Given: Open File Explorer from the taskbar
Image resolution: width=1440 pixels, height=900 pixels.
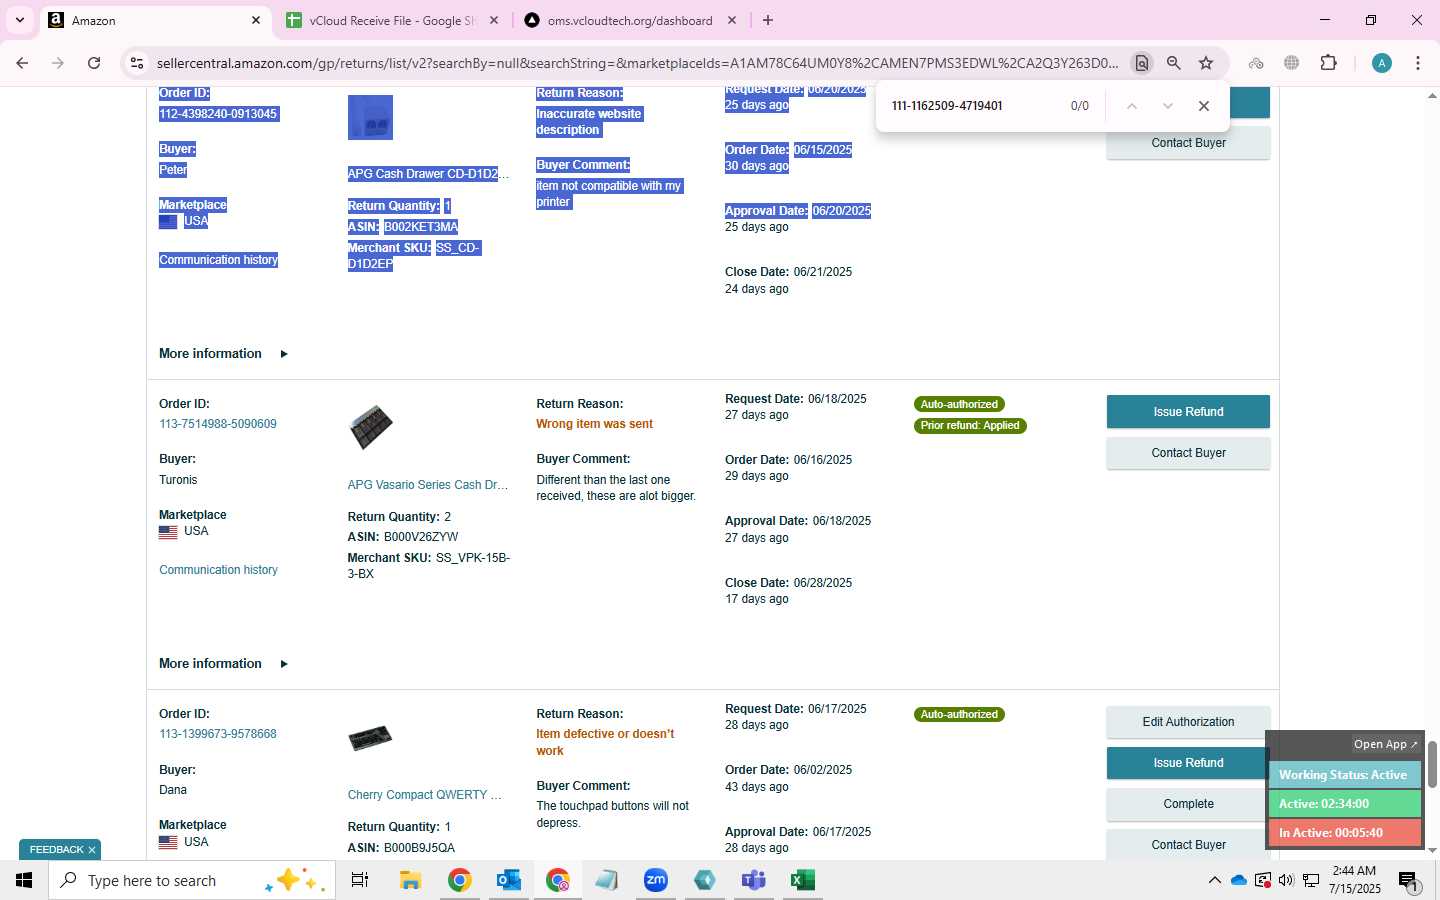Looking at the screenshot, I should tap(410, 880).
